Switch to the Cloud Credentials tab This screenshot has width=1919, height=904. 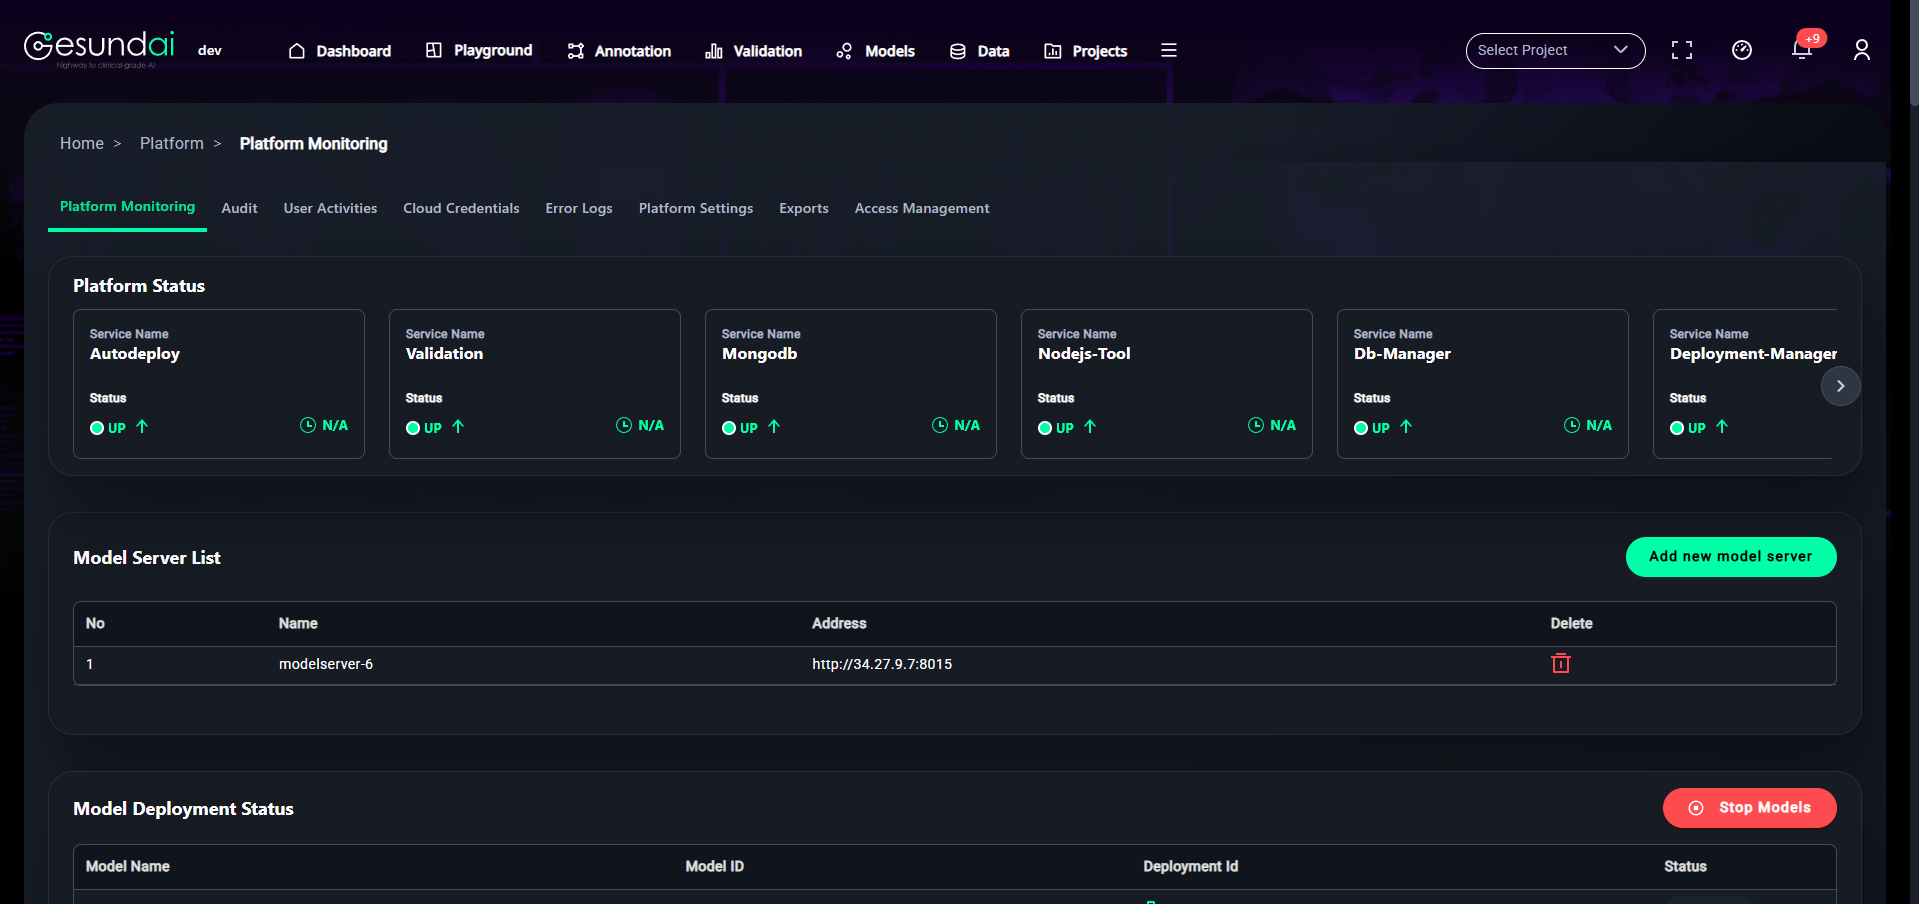point(461,208)
